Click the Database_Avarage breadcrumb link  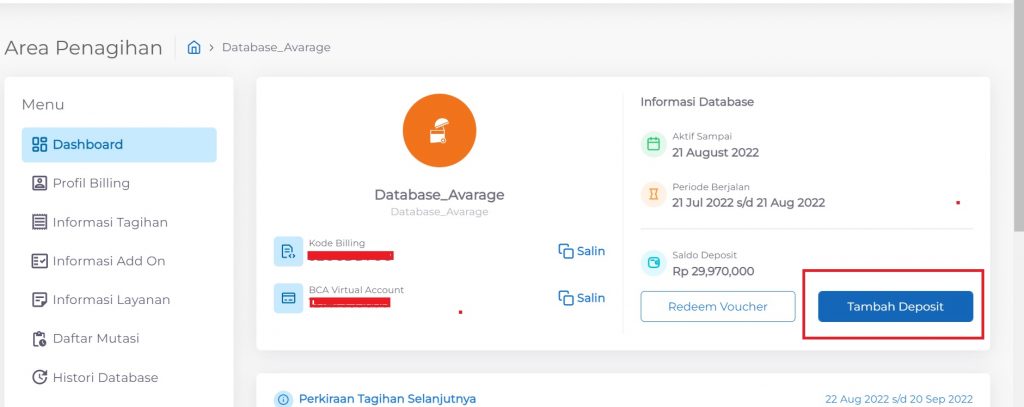[276, 48]
